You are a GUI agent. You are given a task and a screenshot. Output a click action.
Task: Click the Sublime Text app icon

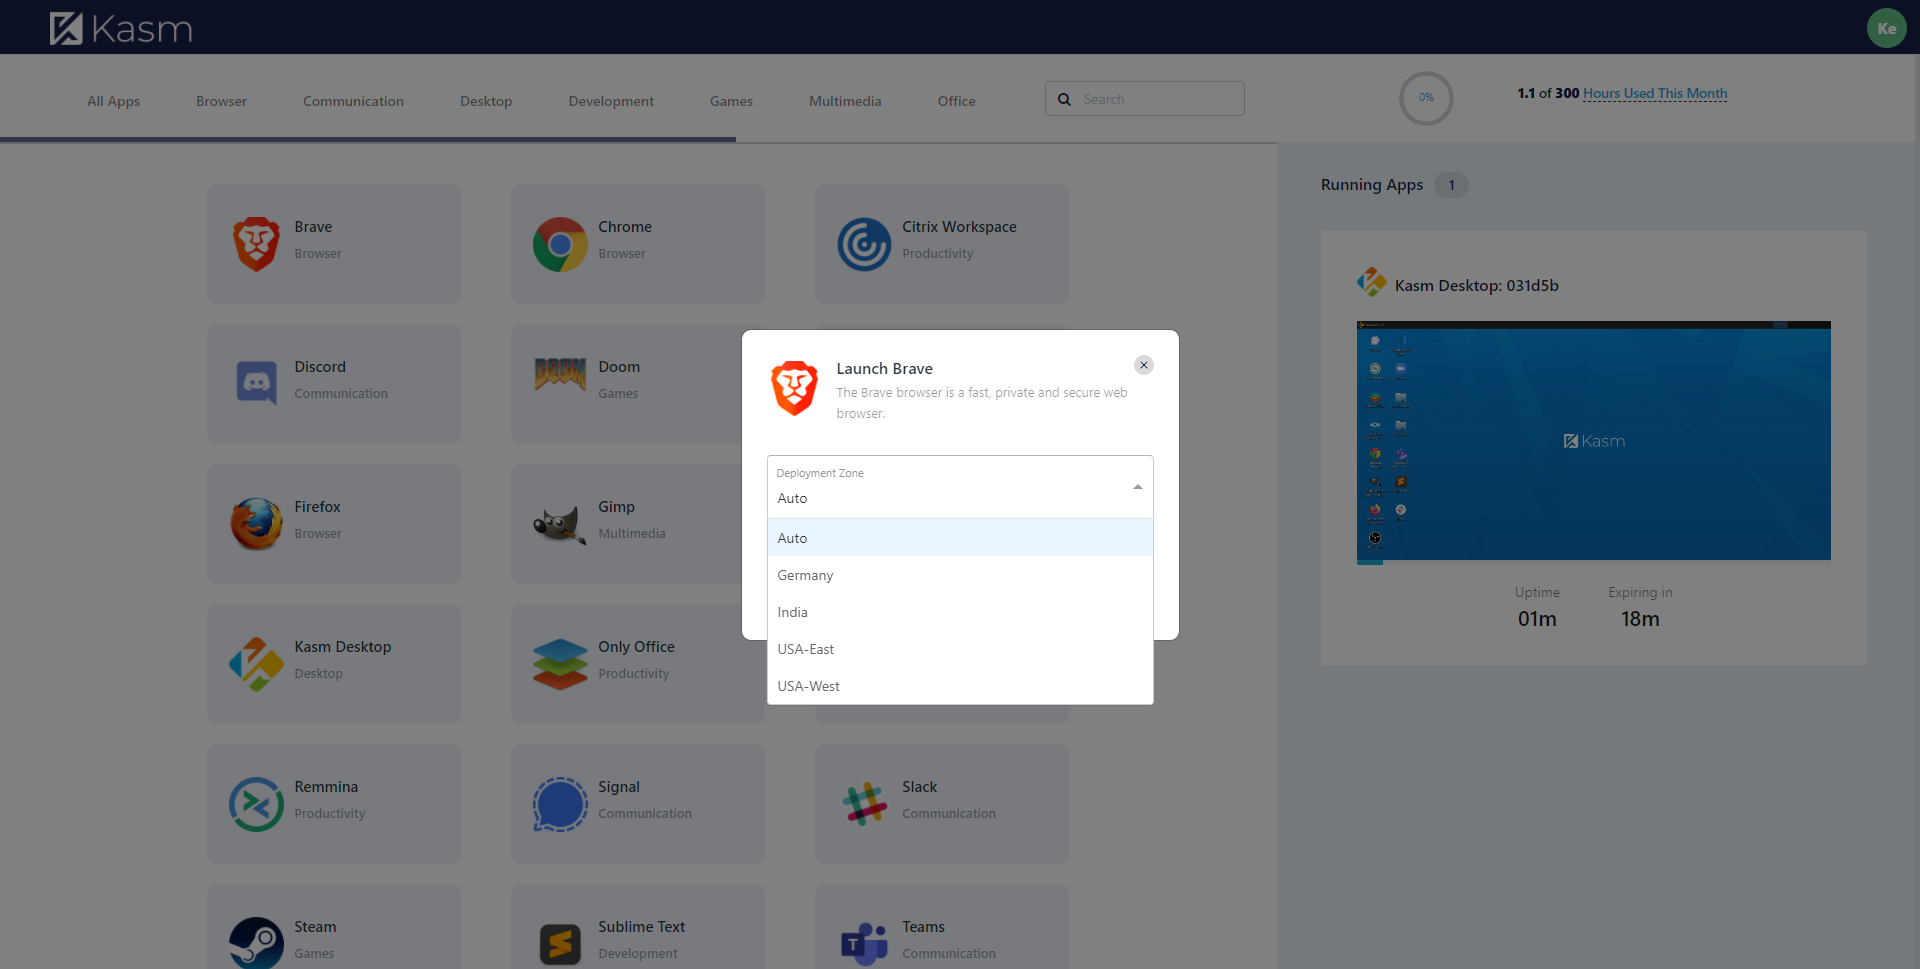click(x=560, y=944)
